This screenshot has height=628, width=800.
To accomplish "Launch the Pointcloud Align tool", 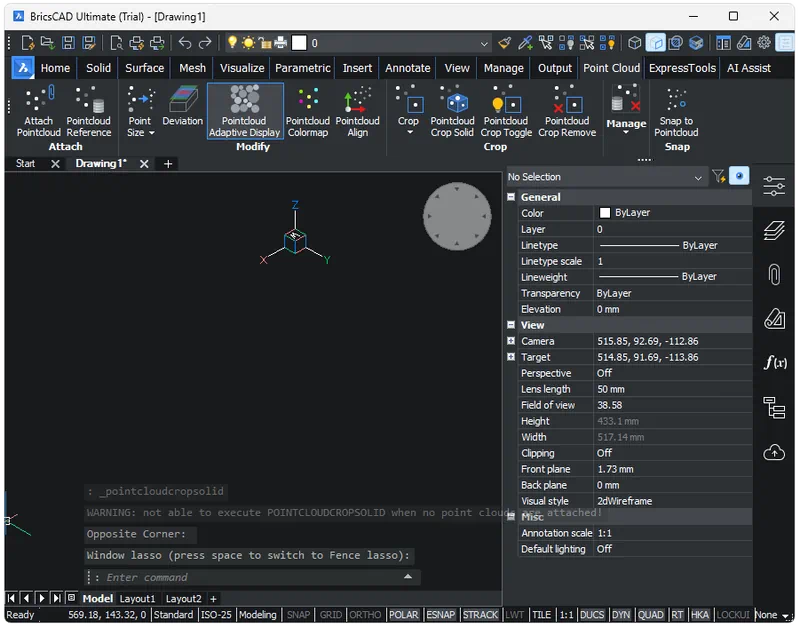I will coord(358,112).
